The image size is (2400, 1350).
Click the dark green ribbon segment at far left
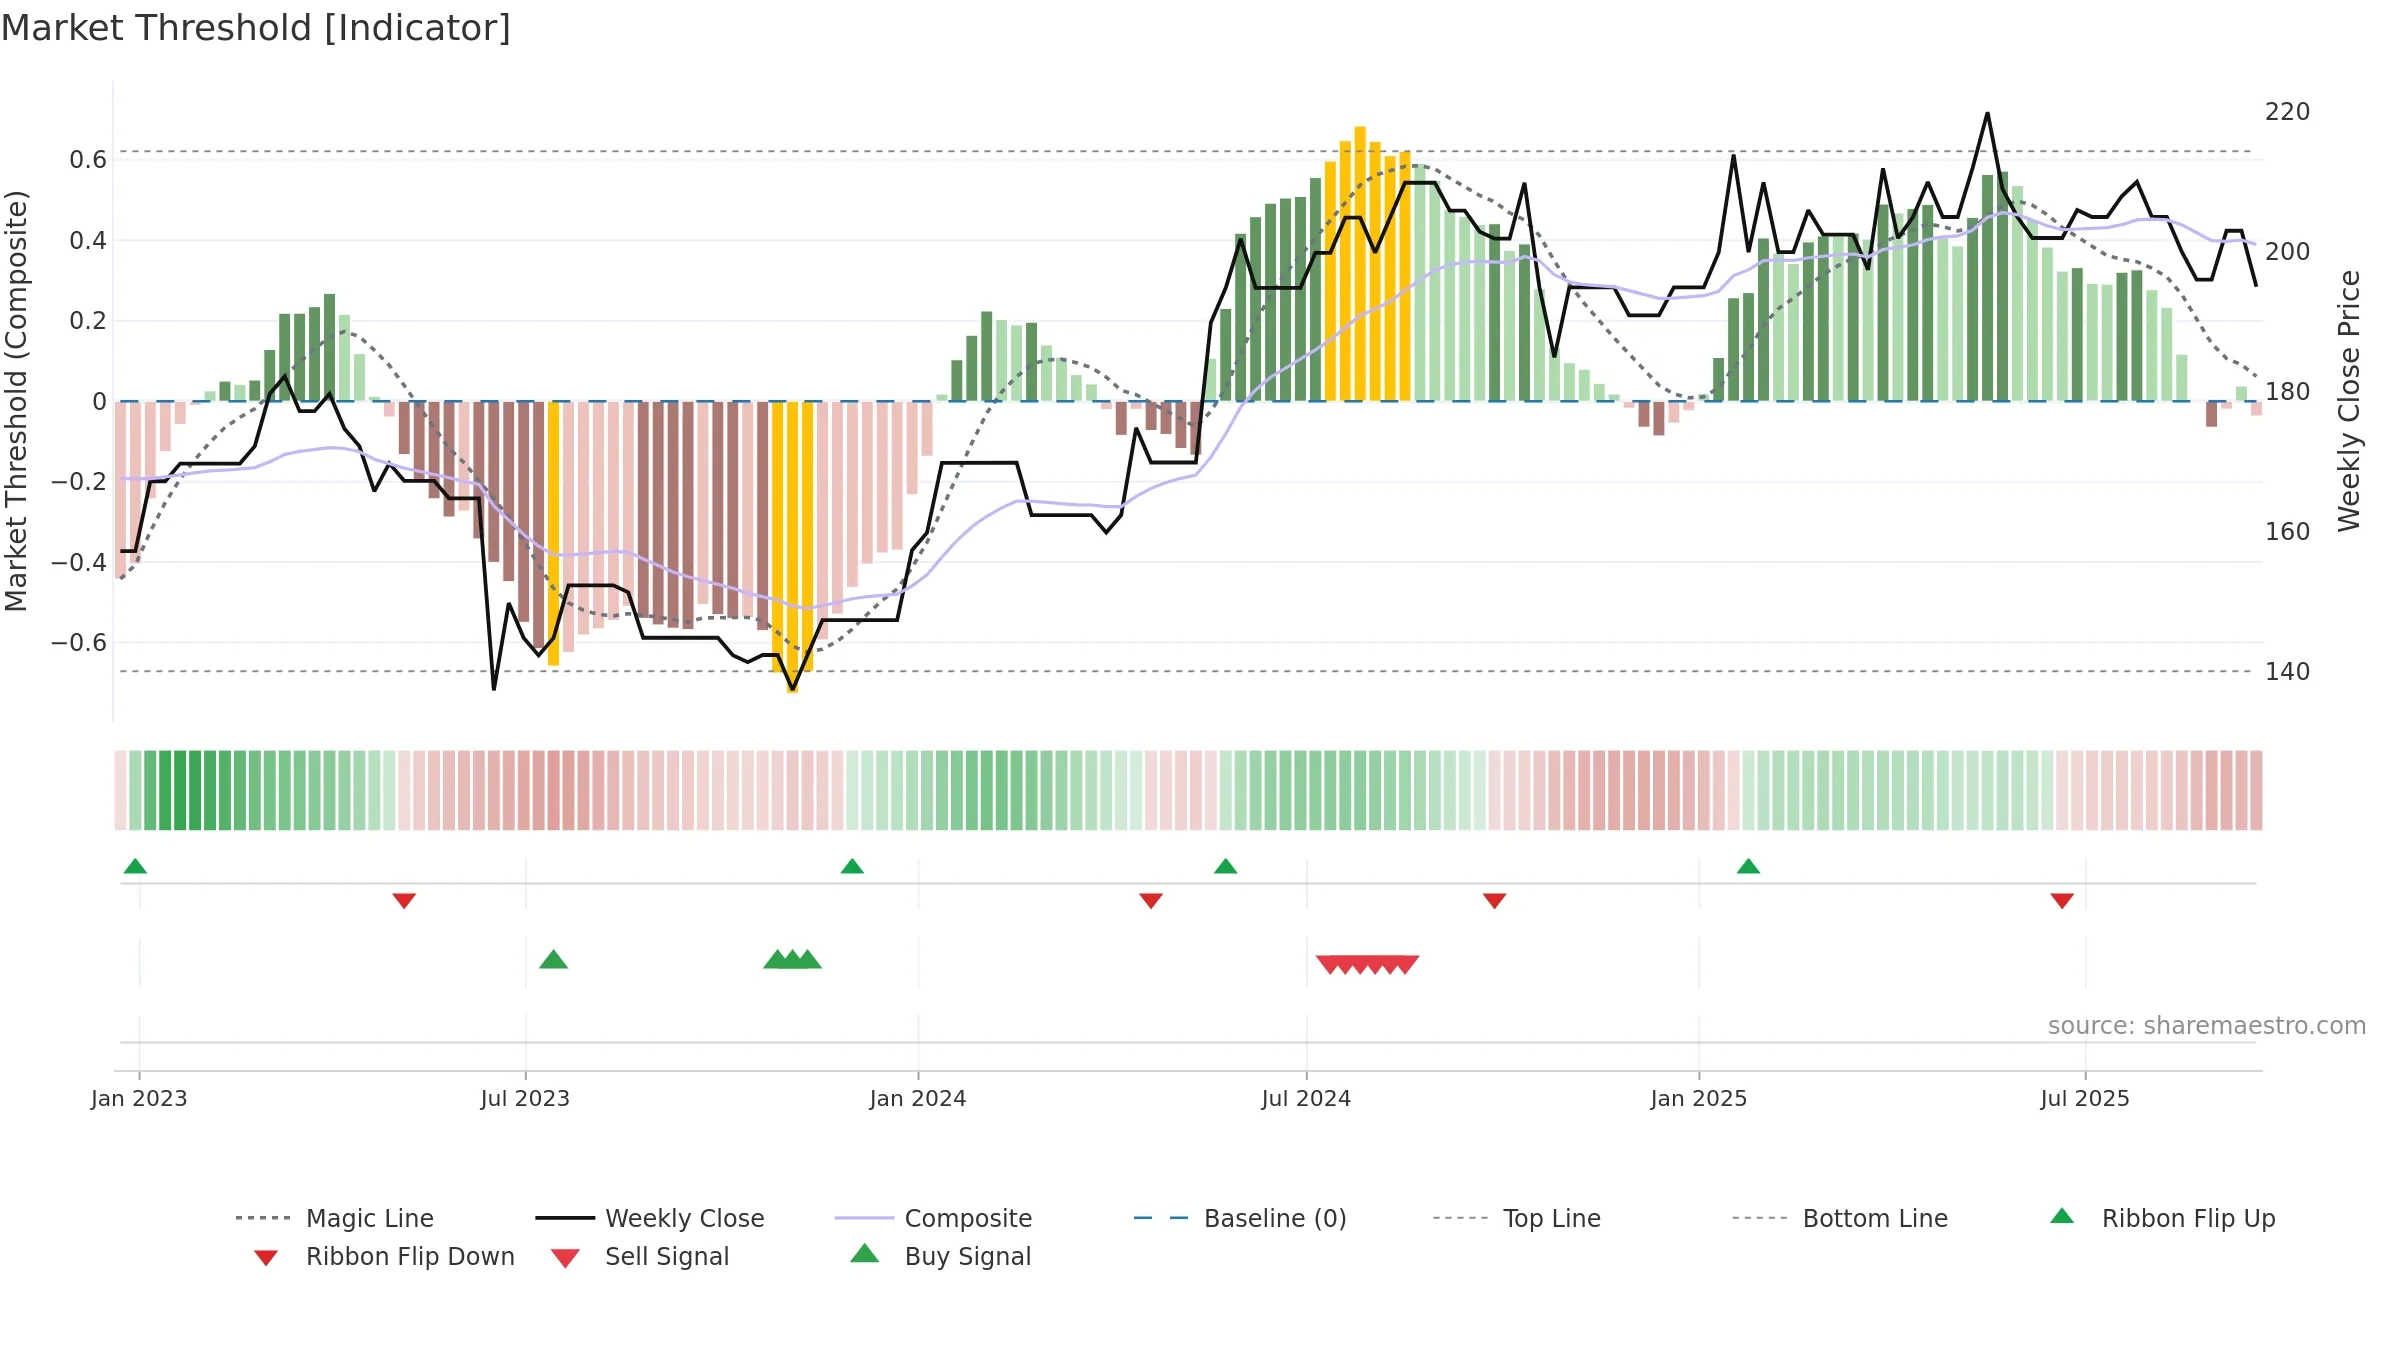pos(180,790)
